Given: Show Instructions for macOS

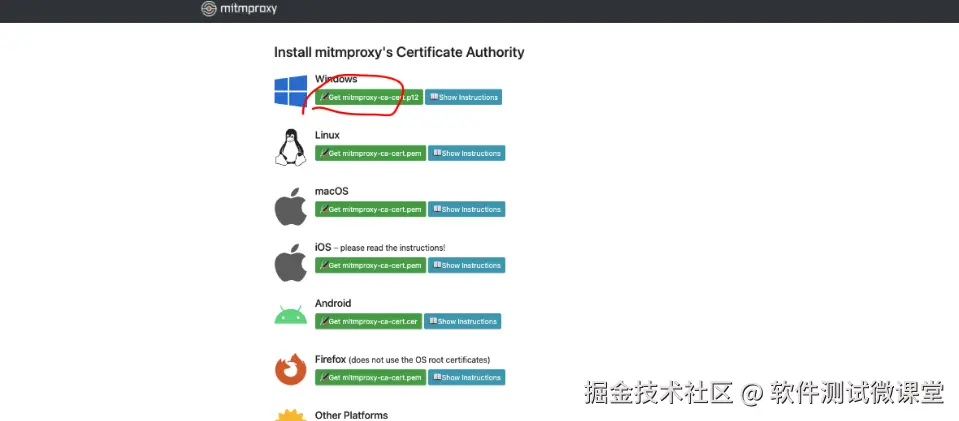Looking at the screenshot, I should (467, 209).
